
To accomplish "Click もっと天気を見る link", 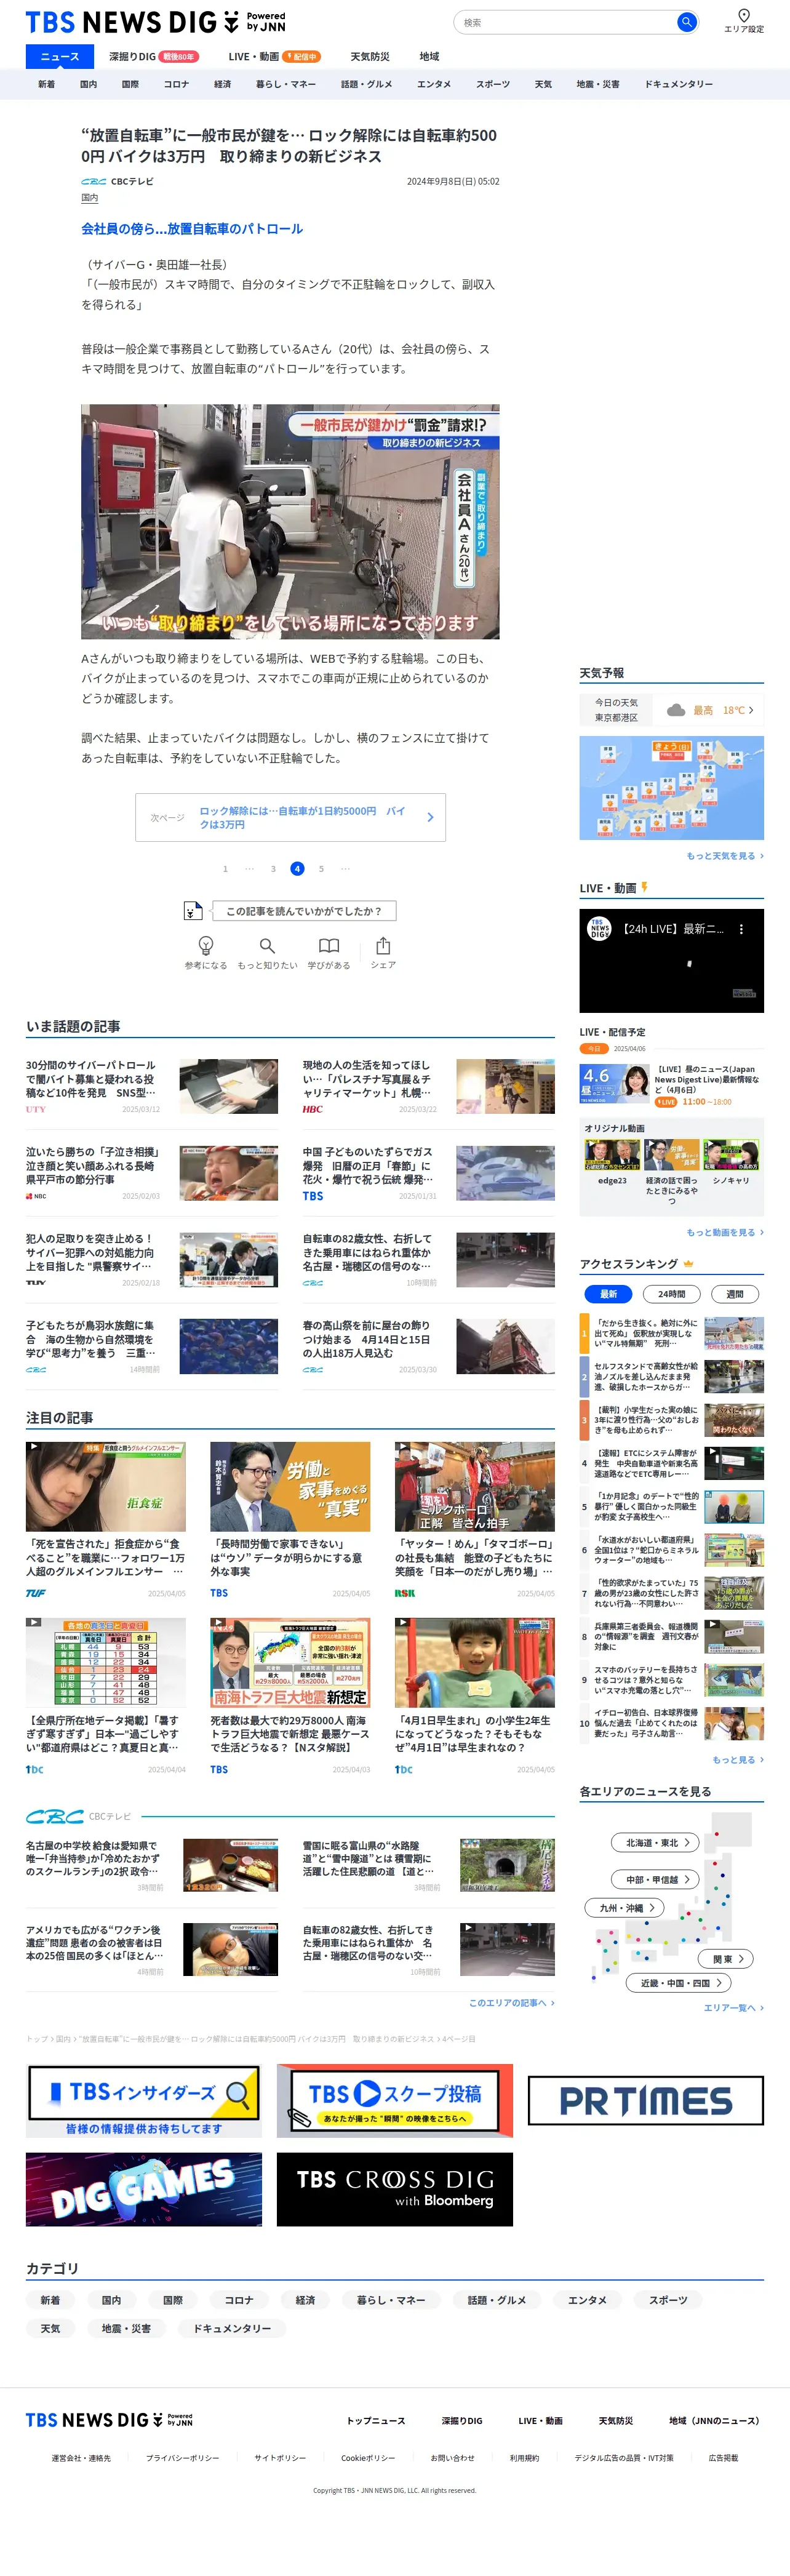I will [725, 856].
